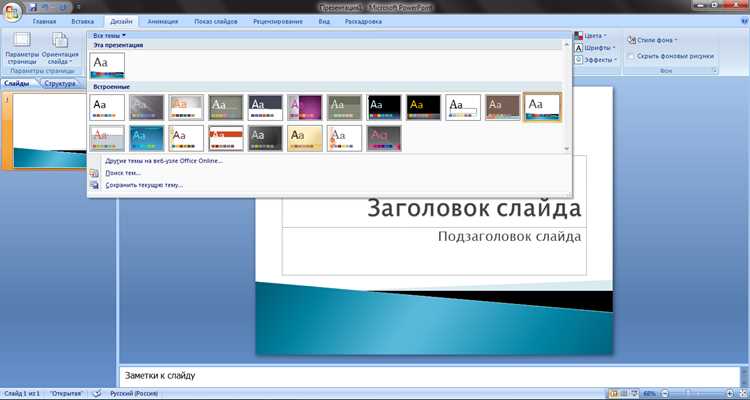Image resolution: width=750 pixels, height=400 pixels.
Task: Expand the All Themes (Все темы) filter
Action: (x=110, y=35)
